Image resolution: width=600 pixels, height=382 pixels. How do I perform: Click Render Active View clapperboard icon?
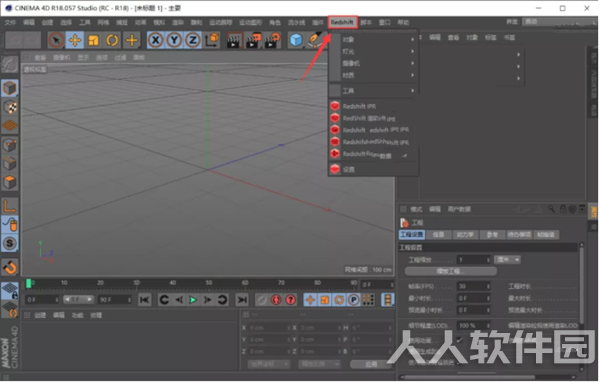pos(234,40)
